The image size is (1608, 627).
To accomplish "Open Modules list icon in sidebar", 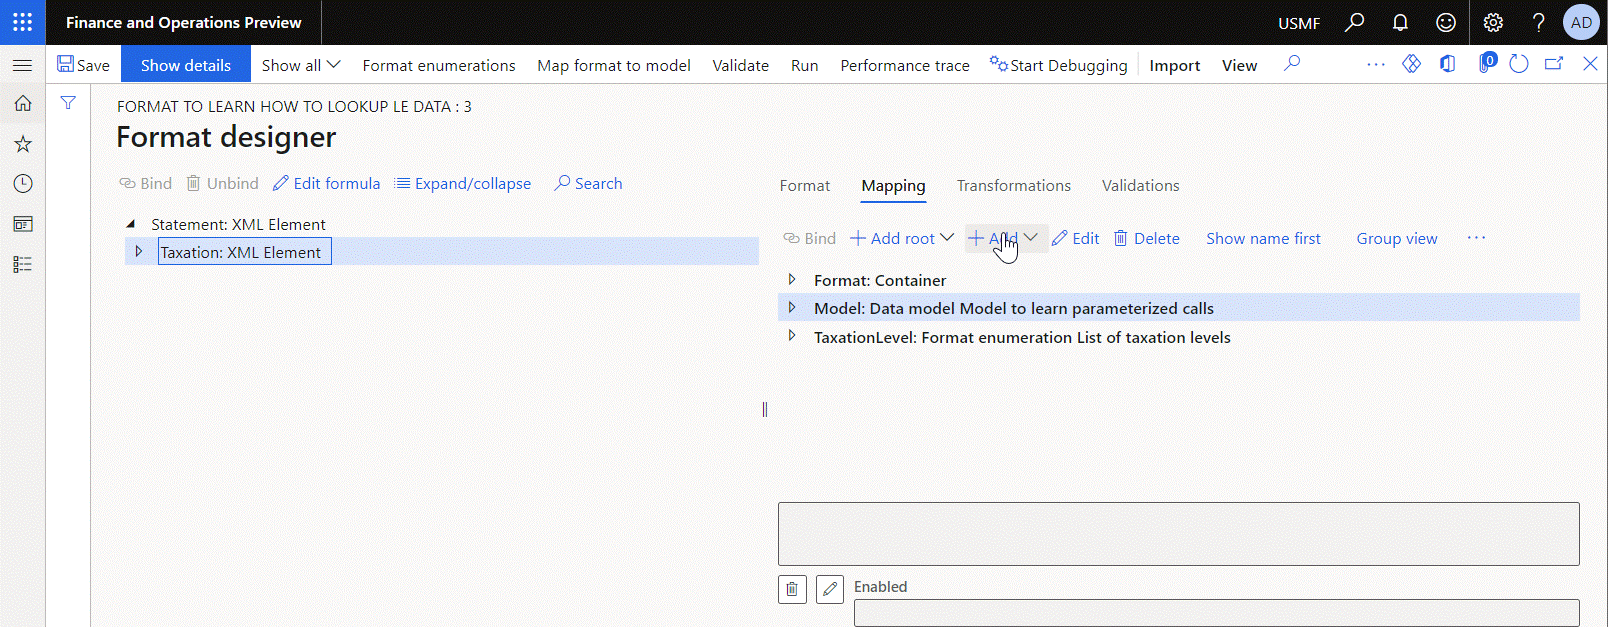I will point(22,264).
